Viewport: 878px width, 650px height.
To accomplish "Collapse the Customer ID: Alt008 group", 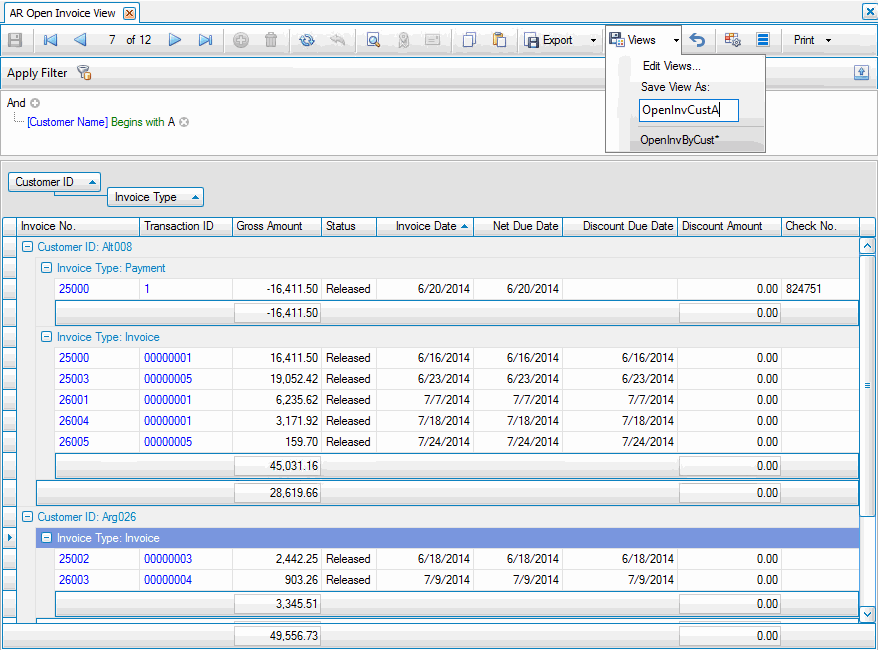I will pos(27,247).
